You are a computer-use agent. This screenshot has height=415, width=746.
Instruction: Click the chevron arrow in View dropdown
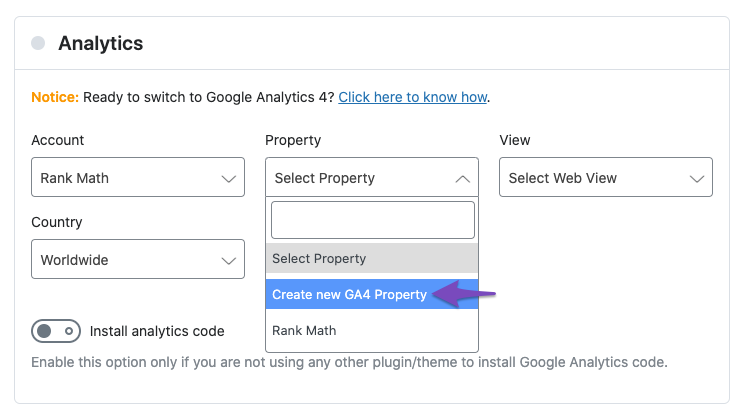pyautogui.click(x=697, y=179)
